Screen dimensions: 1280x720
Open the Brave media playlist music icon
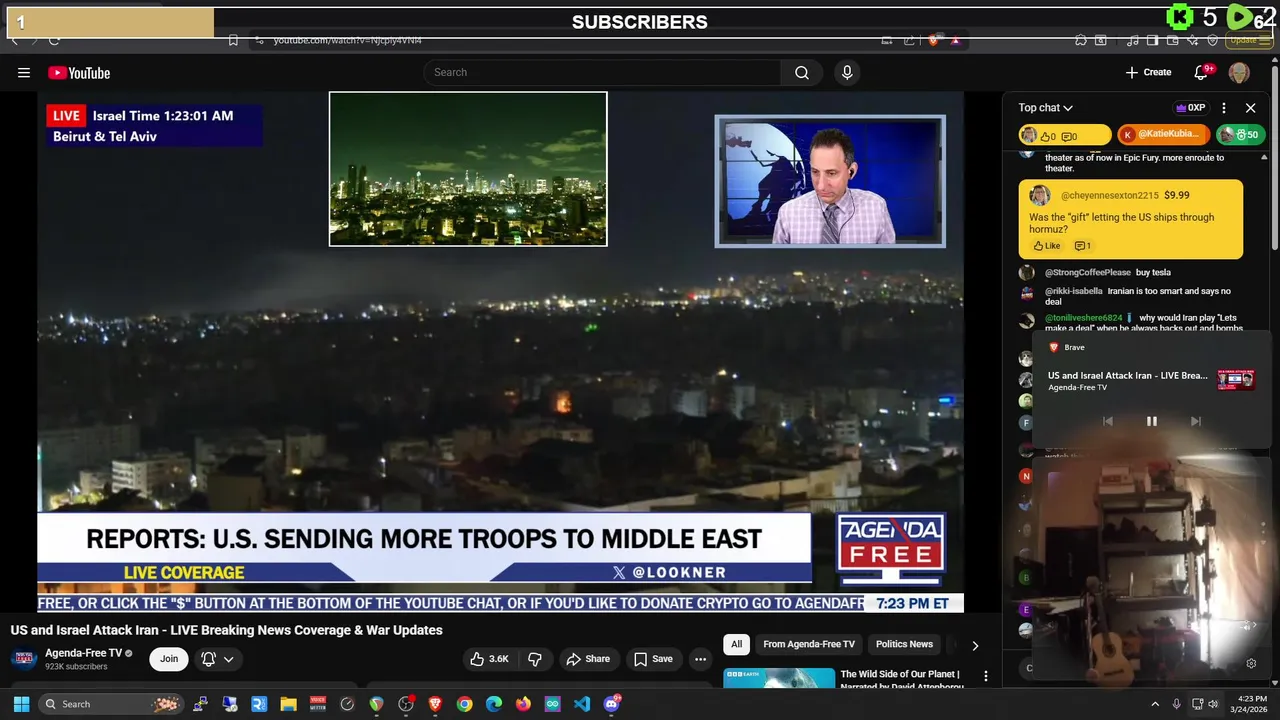click(1133, 40)
